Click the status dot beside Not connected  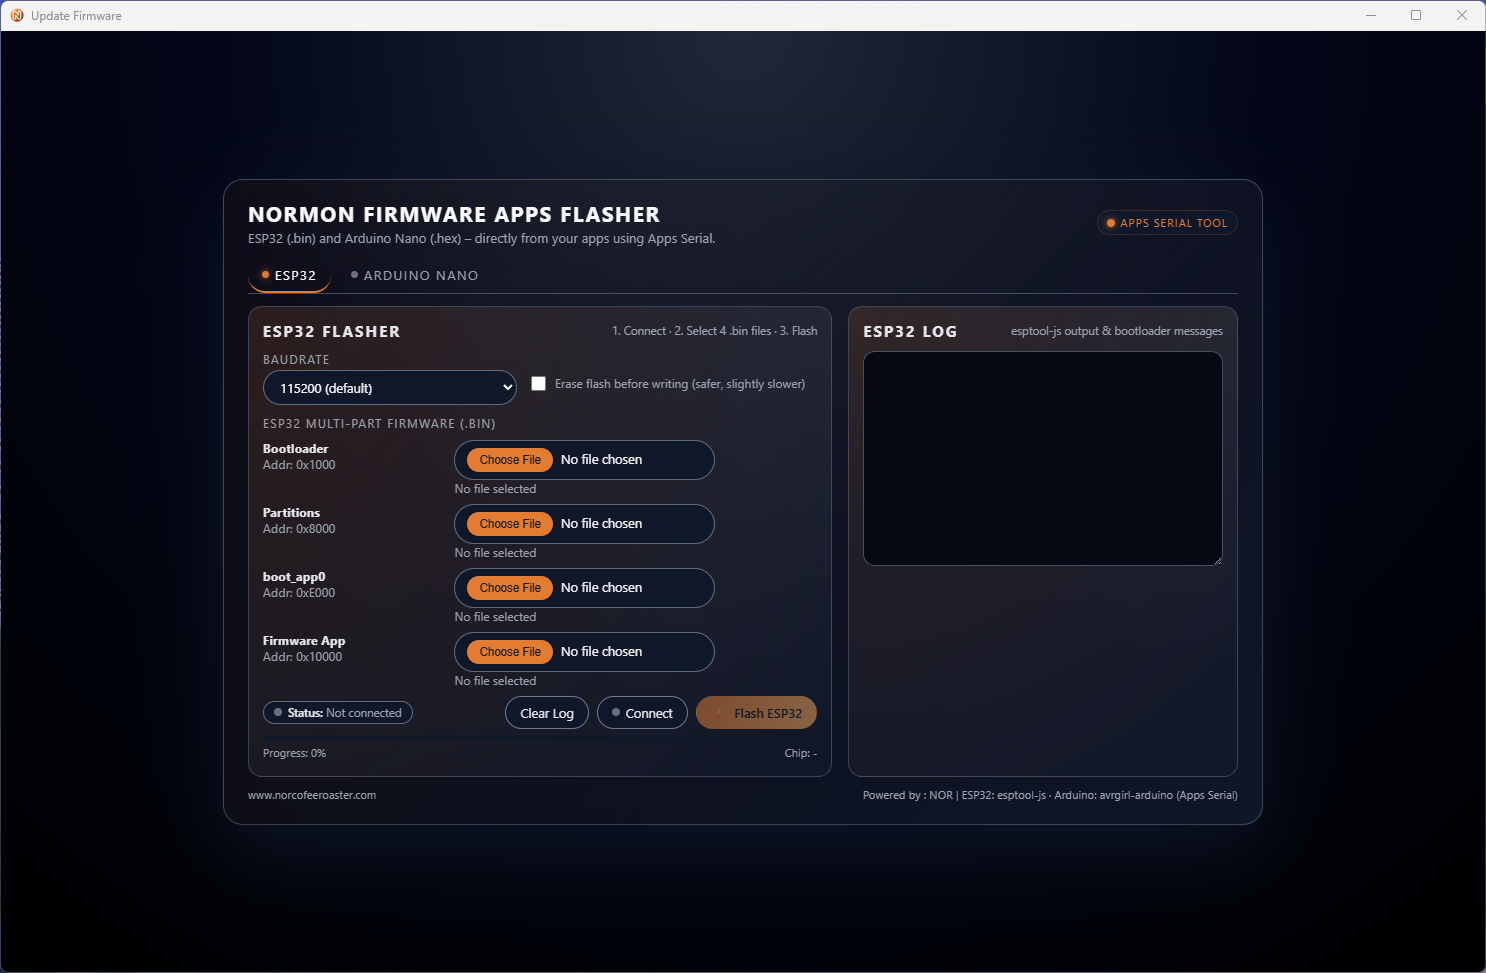pos(278,713)
